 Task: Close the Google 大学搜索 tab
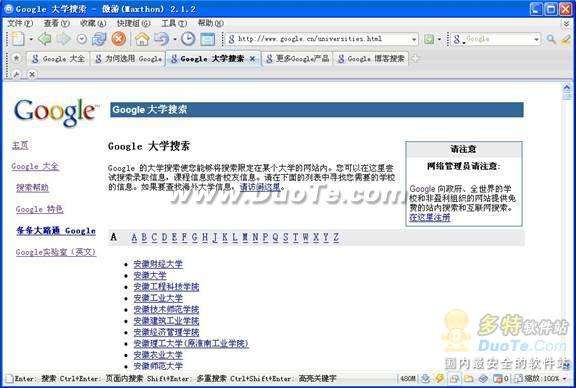click(x=252, y=58)
